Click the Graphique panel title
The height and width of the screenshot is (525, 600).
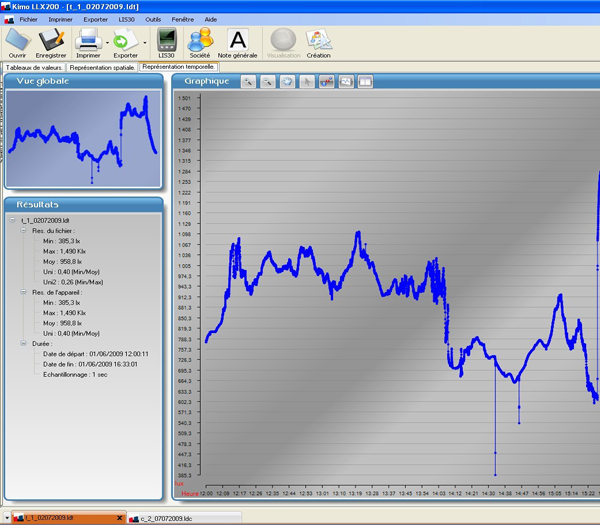tap(207, 81)
